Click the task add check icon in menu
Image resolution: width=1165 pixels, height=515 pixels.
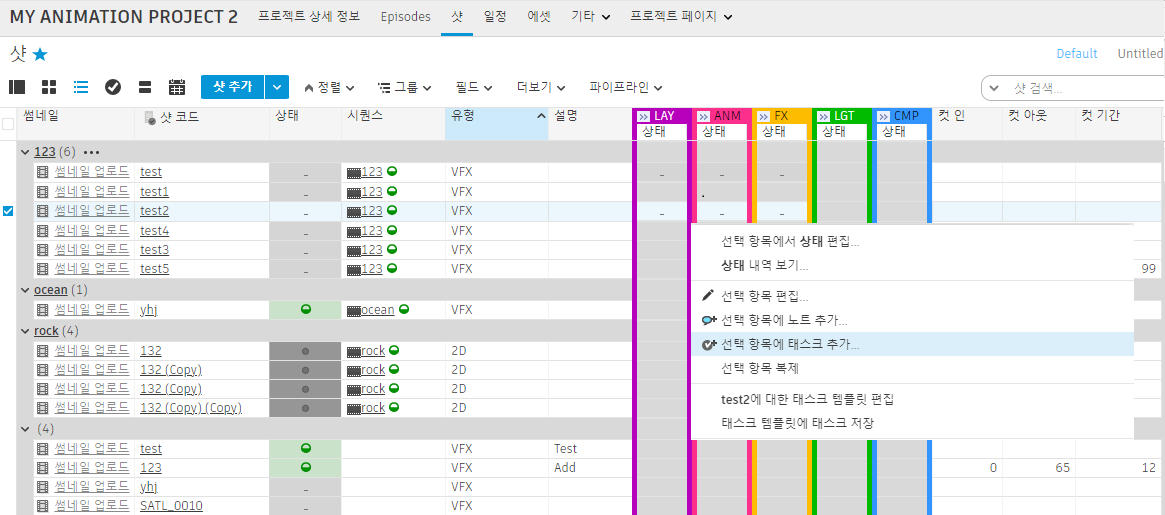click(x=709, y=345)
